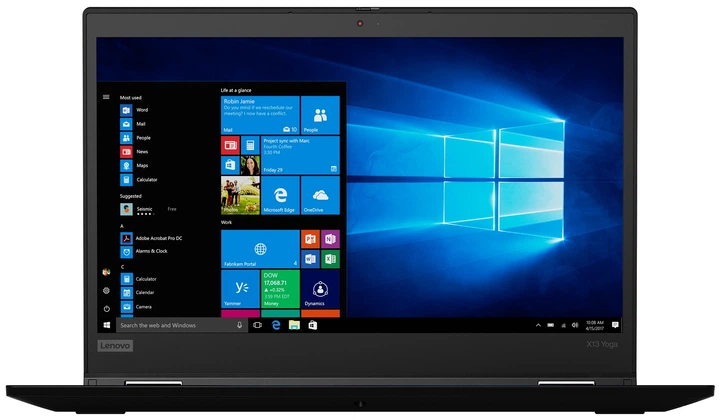Image resolution: width=720 pixels, height=419 pixels.
Task: Launch the OneNote tile
Action: pos(330,239)
